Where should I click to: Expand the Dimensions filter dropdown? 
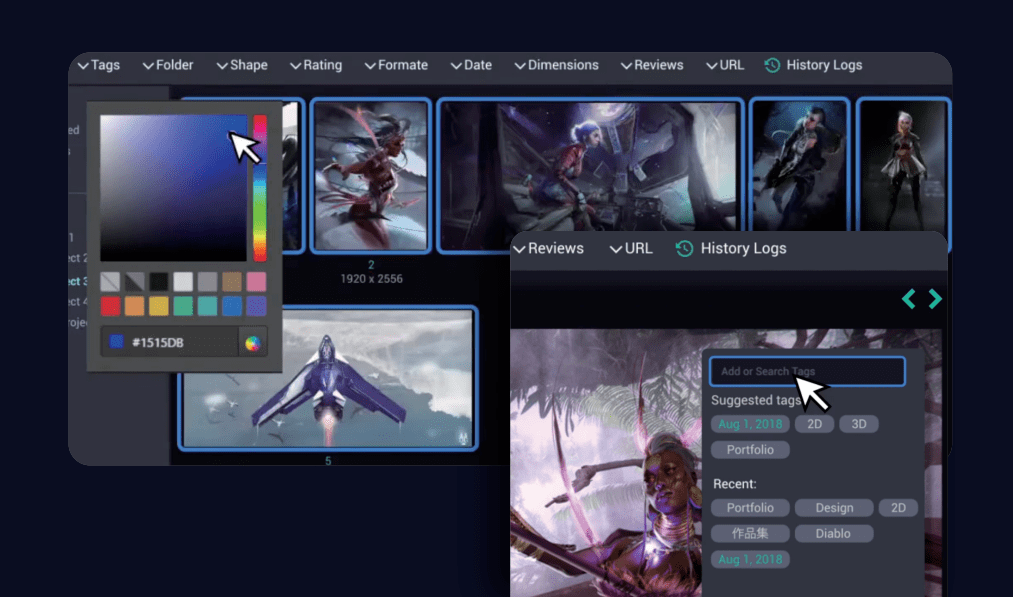[x=556, y=65]
